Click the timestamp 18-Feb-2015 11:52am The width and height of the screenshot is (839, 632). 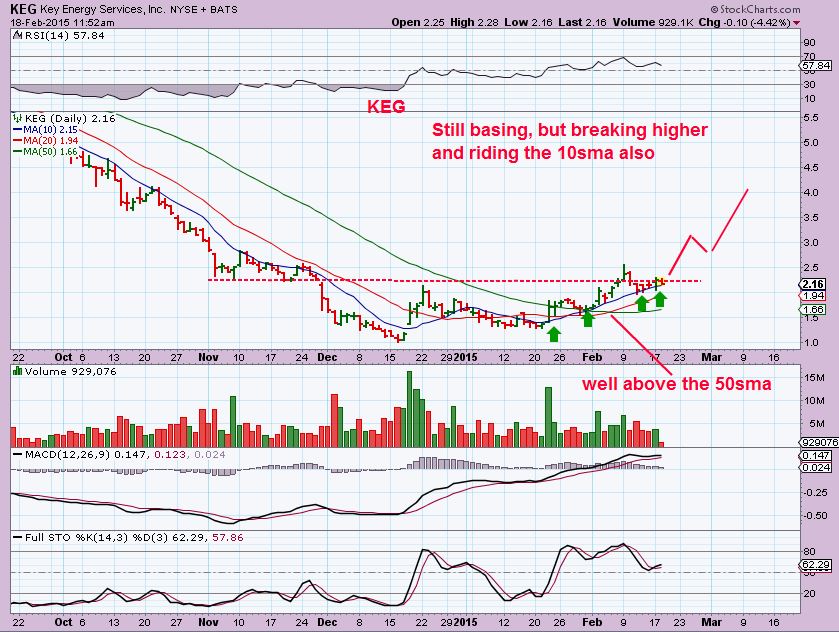coord(62,22)
